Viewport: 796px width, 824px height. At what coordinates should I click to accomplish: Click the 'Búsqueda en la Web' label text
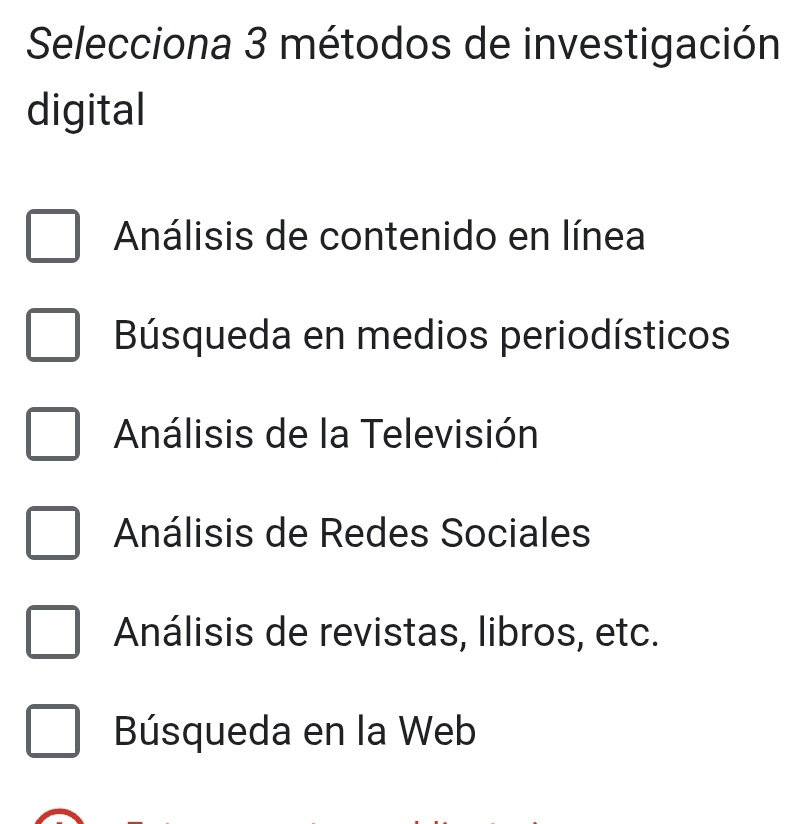[x=294, y=732]
